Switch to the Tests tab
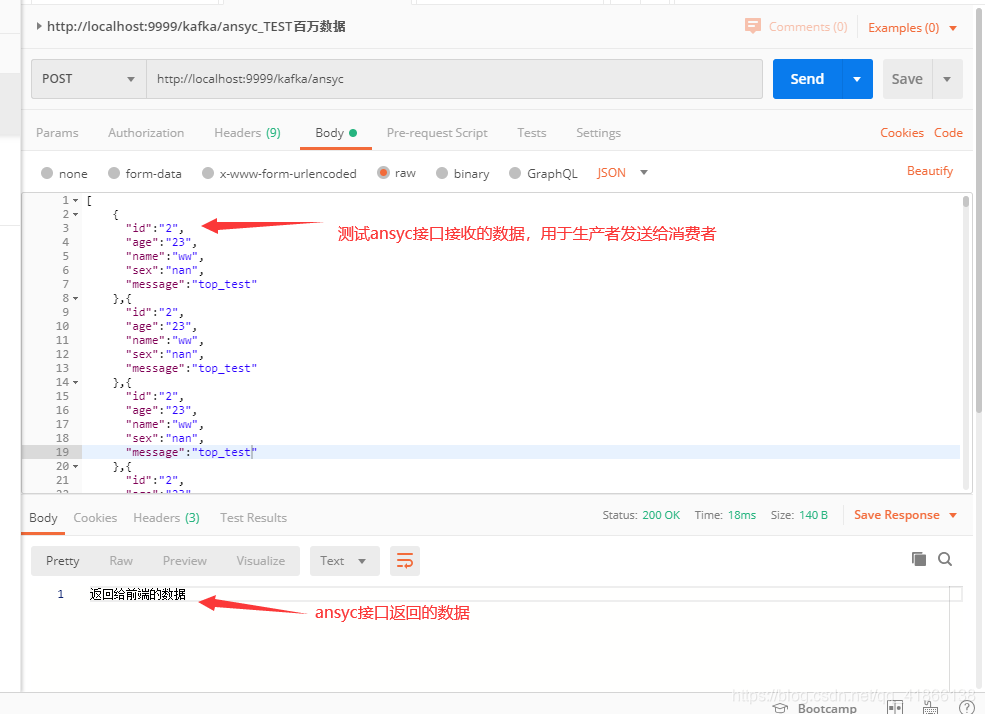 coord(531,133)
